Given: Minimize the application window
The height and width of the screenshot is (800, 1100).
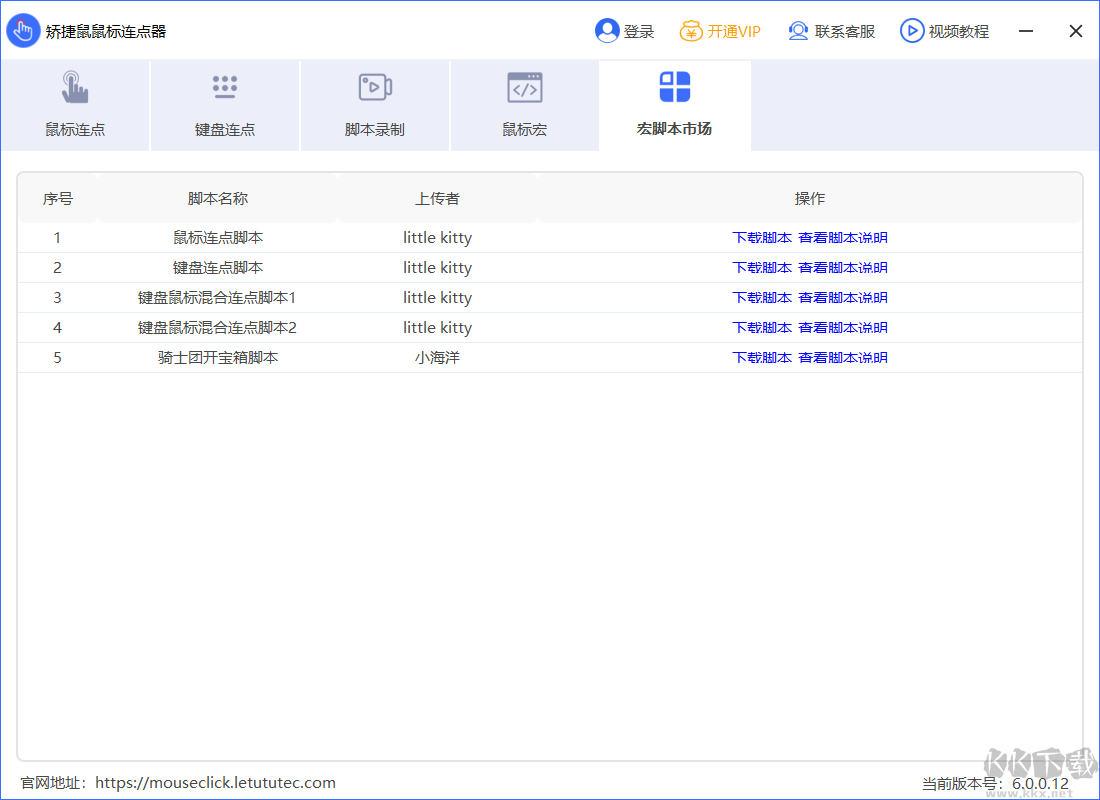Looking at the screenshot, I should click(1026, 31).
